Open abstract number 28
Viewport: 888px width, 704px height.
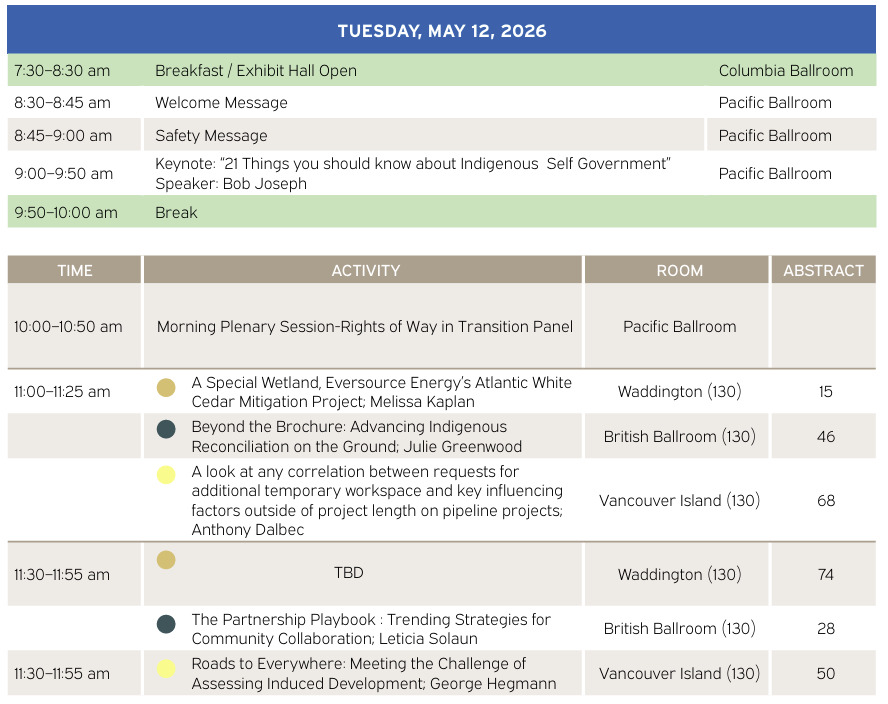pos(825,629)
